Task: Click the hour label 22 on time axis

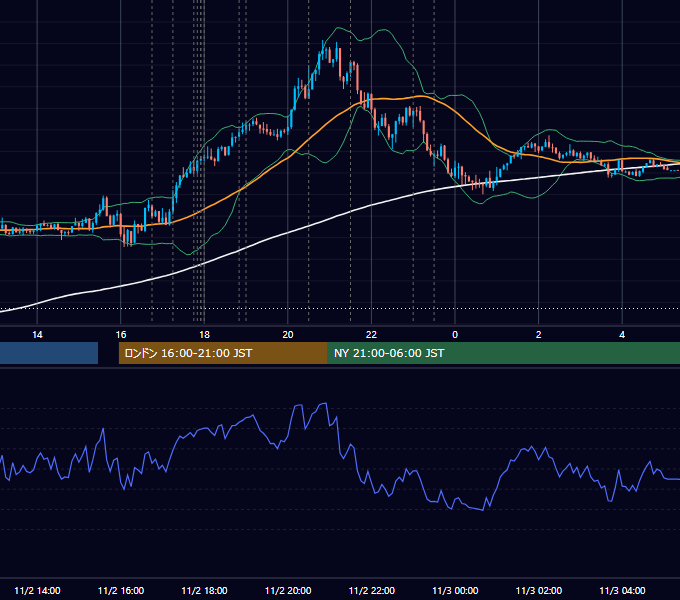Action: pyautogui.click(x=371, y=335)
